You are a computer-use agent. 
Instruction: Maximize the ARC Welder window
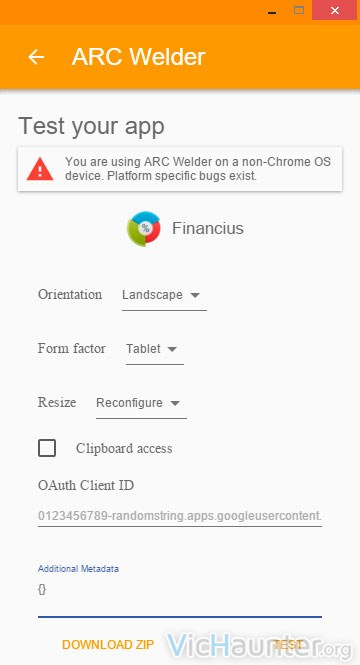[299, 11]
